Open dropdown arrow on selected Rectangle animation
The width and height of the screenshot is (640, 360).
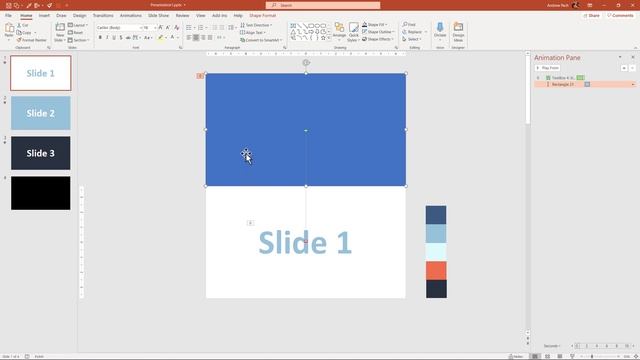(x=633, y=84)
